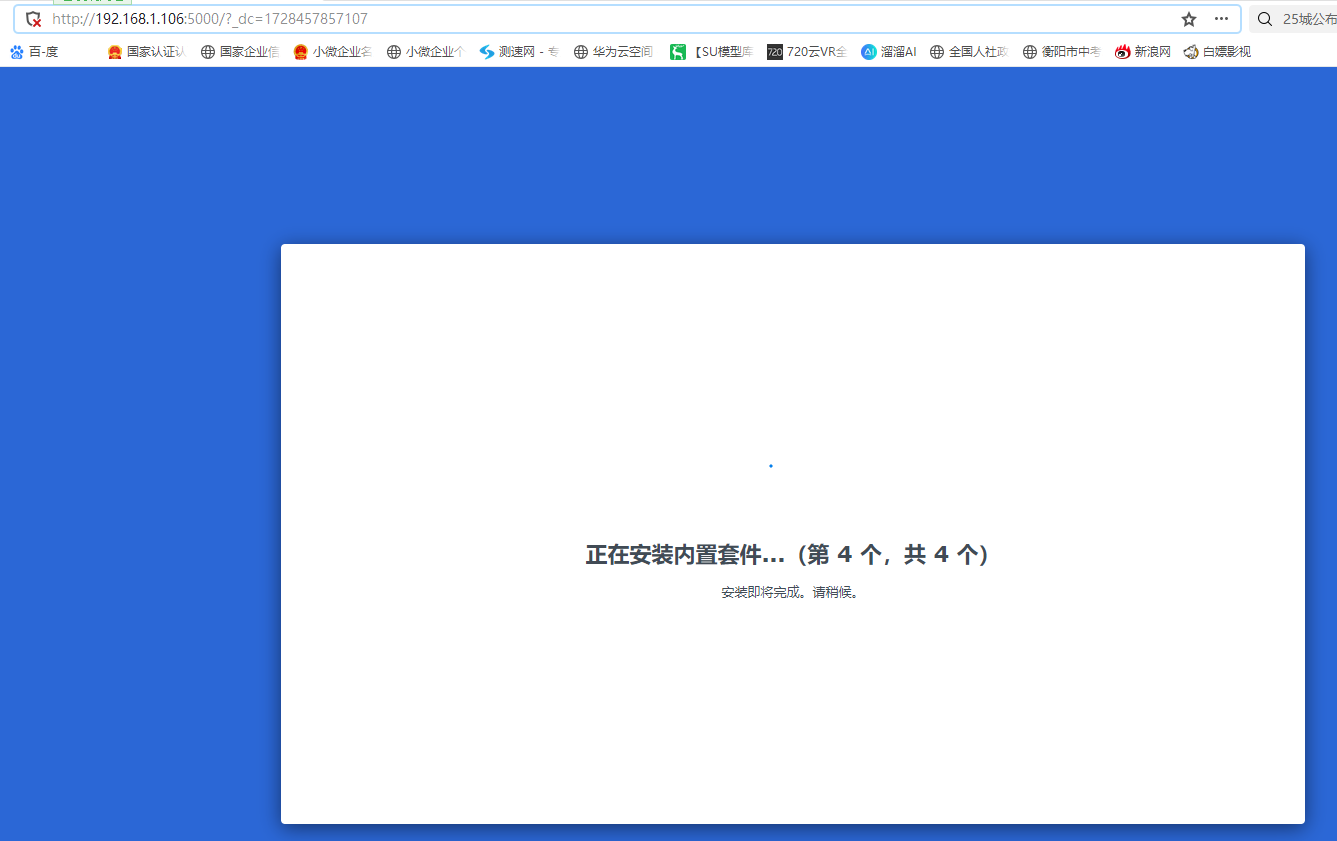
Task: Open the 百-度 bookmark
Action: tap(34, 52)
